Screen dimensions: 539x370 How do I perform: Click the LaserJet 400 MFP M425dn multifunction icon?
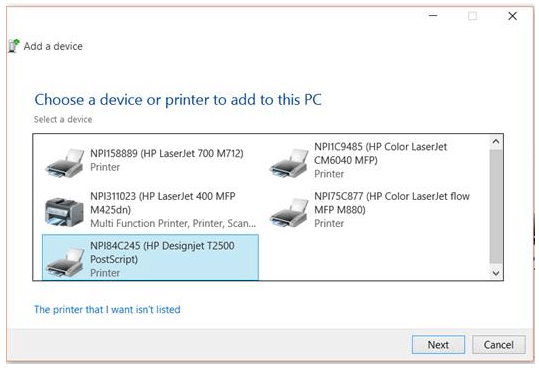[64, 212]
